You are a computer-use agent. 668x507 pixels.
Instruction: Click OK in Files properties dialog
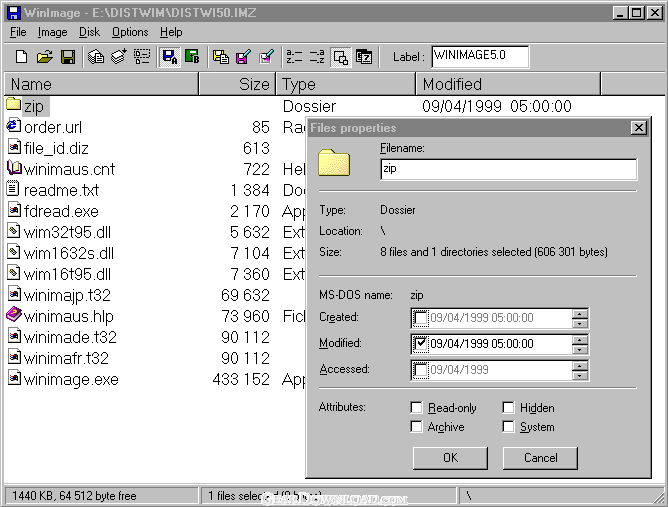tap(450, 458)
